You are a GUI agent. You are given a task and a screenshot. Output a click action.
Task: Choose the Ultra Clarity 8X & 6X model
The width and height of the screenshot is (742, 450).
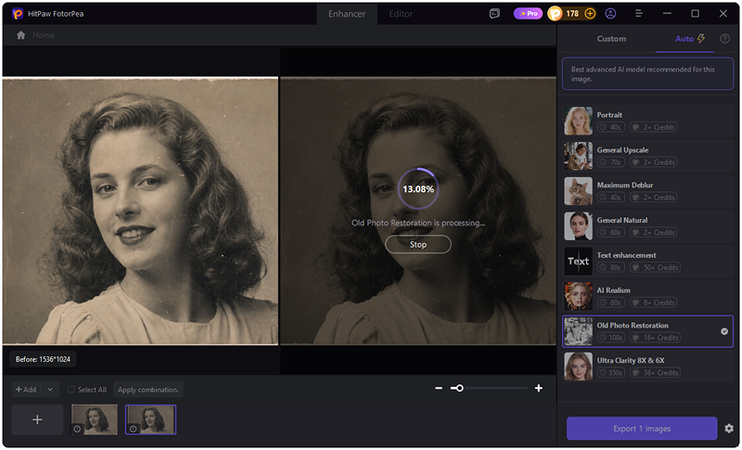pyautogui.click(x=647, y=366)
